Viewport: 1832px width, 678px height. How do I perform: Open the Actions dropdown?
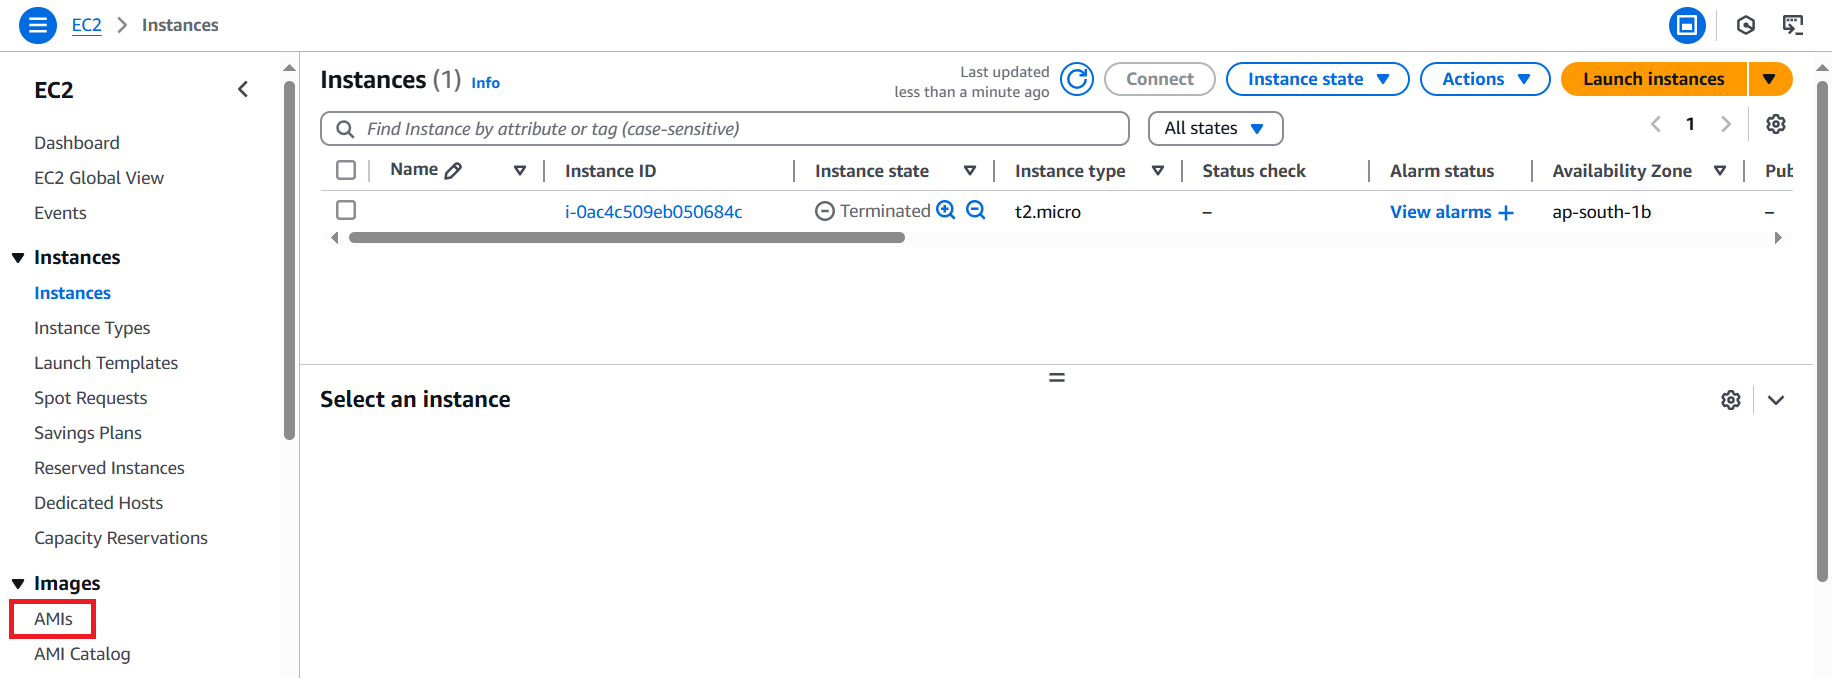(x=1485, y=79)
